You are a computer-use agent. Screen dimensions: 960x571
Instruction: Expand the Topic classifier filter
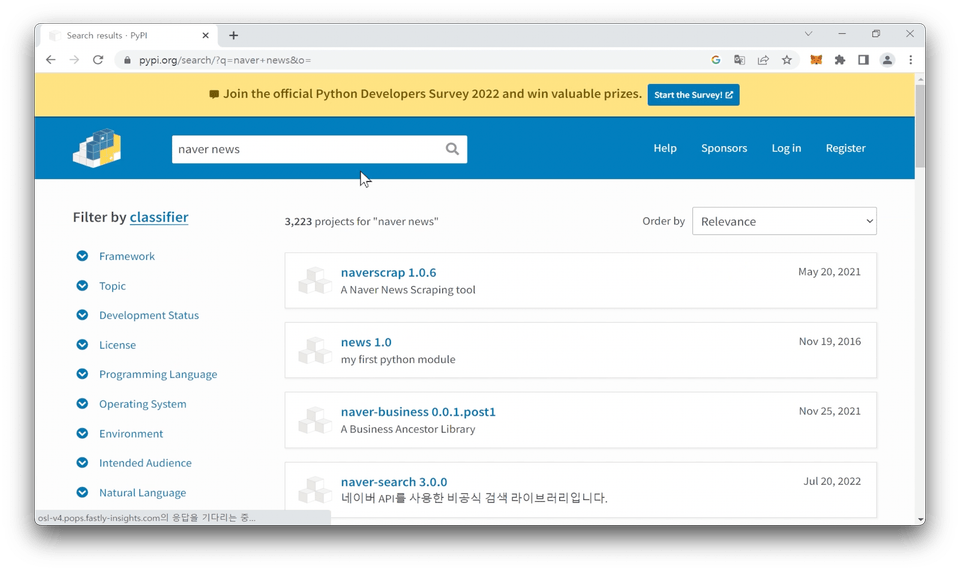pyautogui.click(x=82, y=286)
